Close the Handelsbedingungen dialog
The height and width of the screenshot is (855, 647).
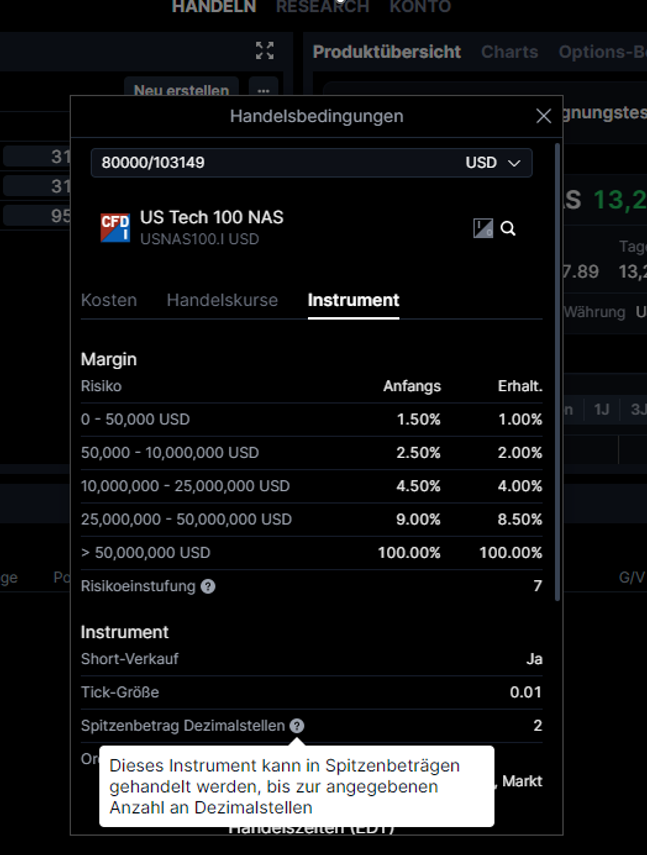(x=543, y=116)
